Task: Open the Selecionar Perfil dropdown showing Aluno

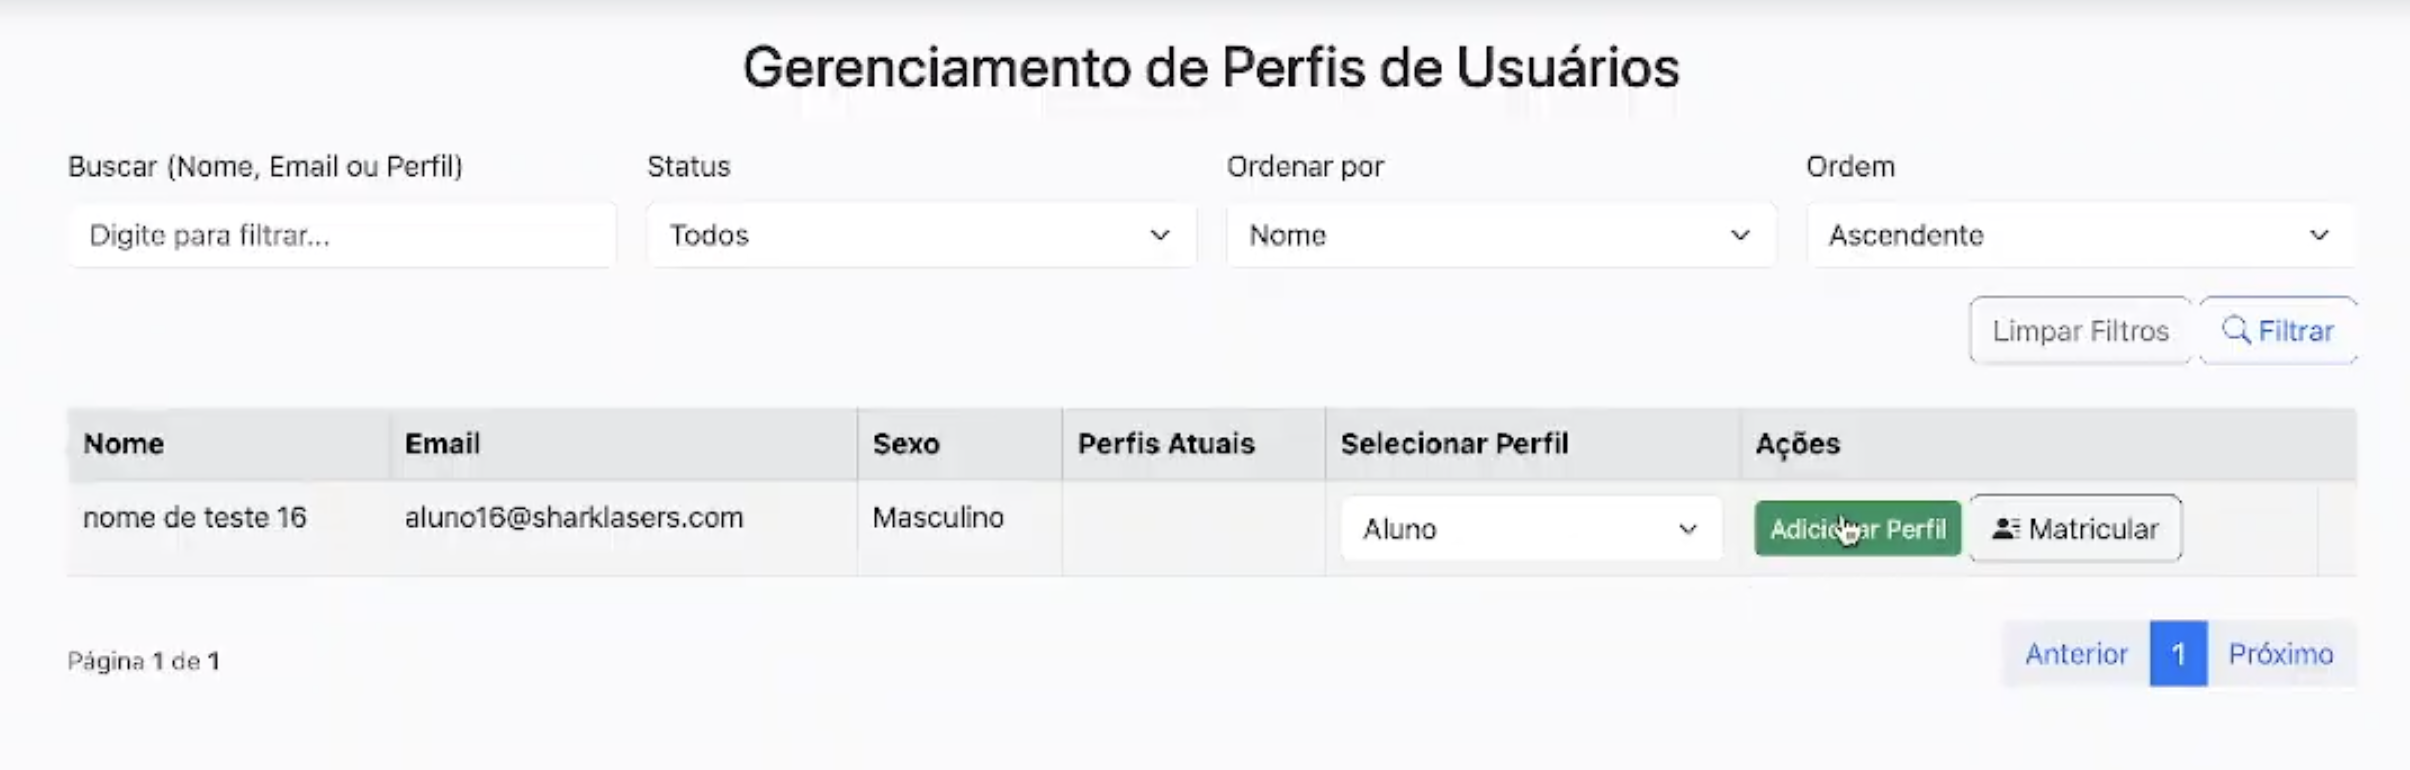Action: (x=1530, y=529)
